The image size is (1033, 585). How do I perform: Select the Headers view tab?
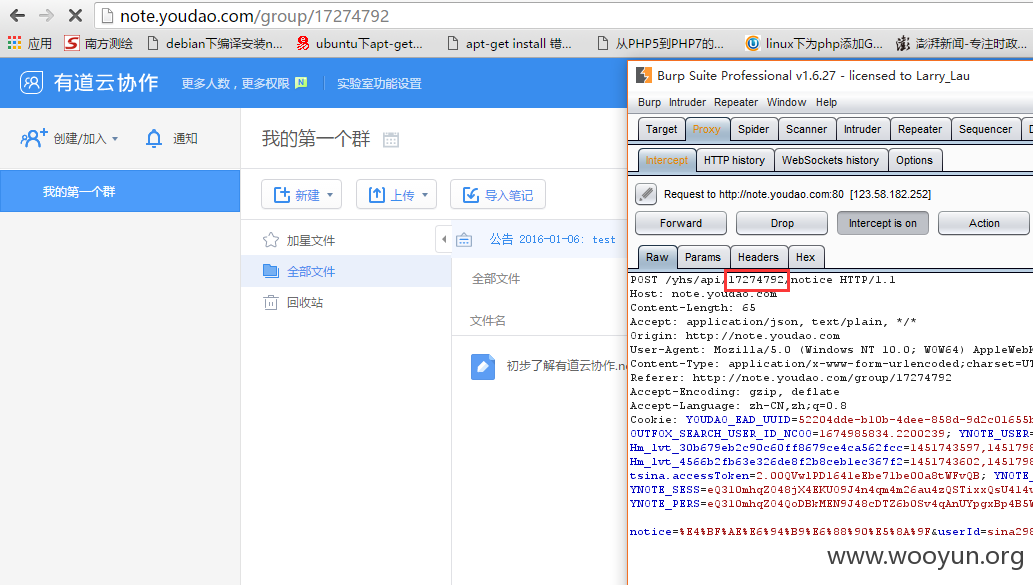pos(758,257)
